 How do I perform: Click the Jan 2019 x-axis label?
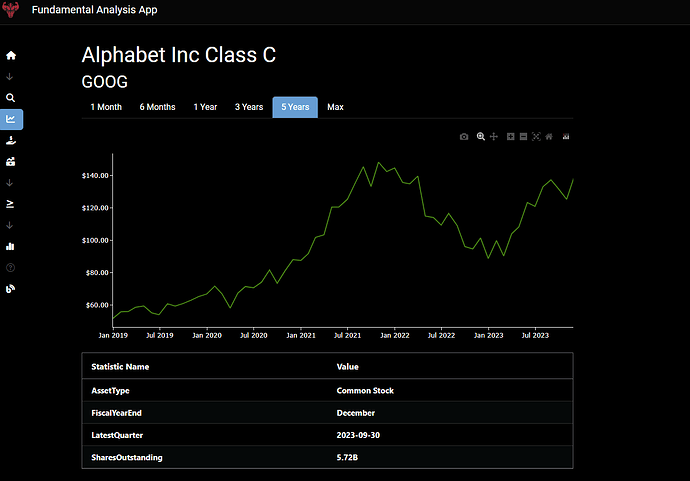113,335
